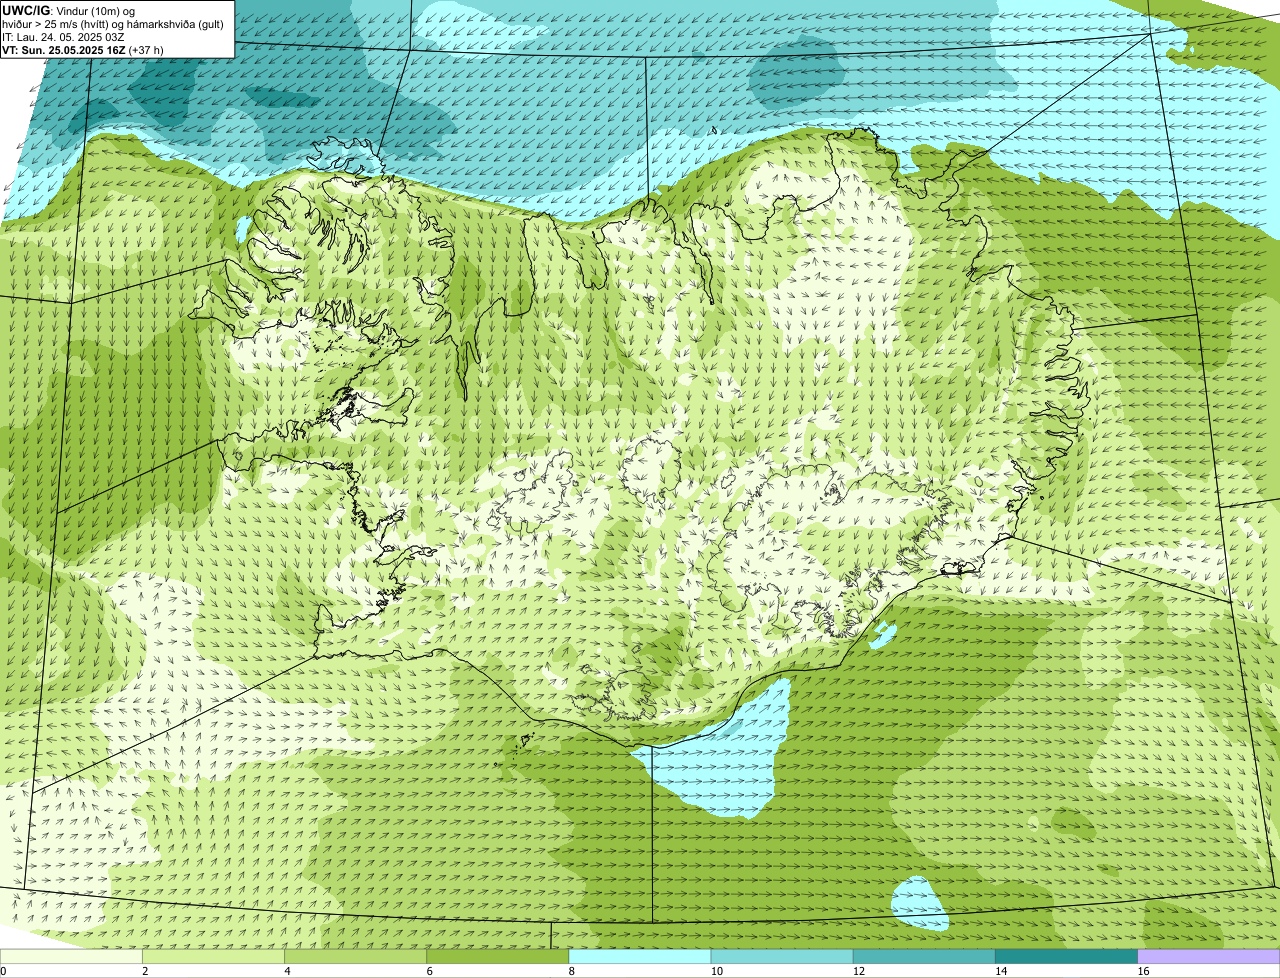Screen dimensions: 1280x978
Task: Click the '16' tick label on the scale
Action: pyautogui.click(x=1143, y=971)
